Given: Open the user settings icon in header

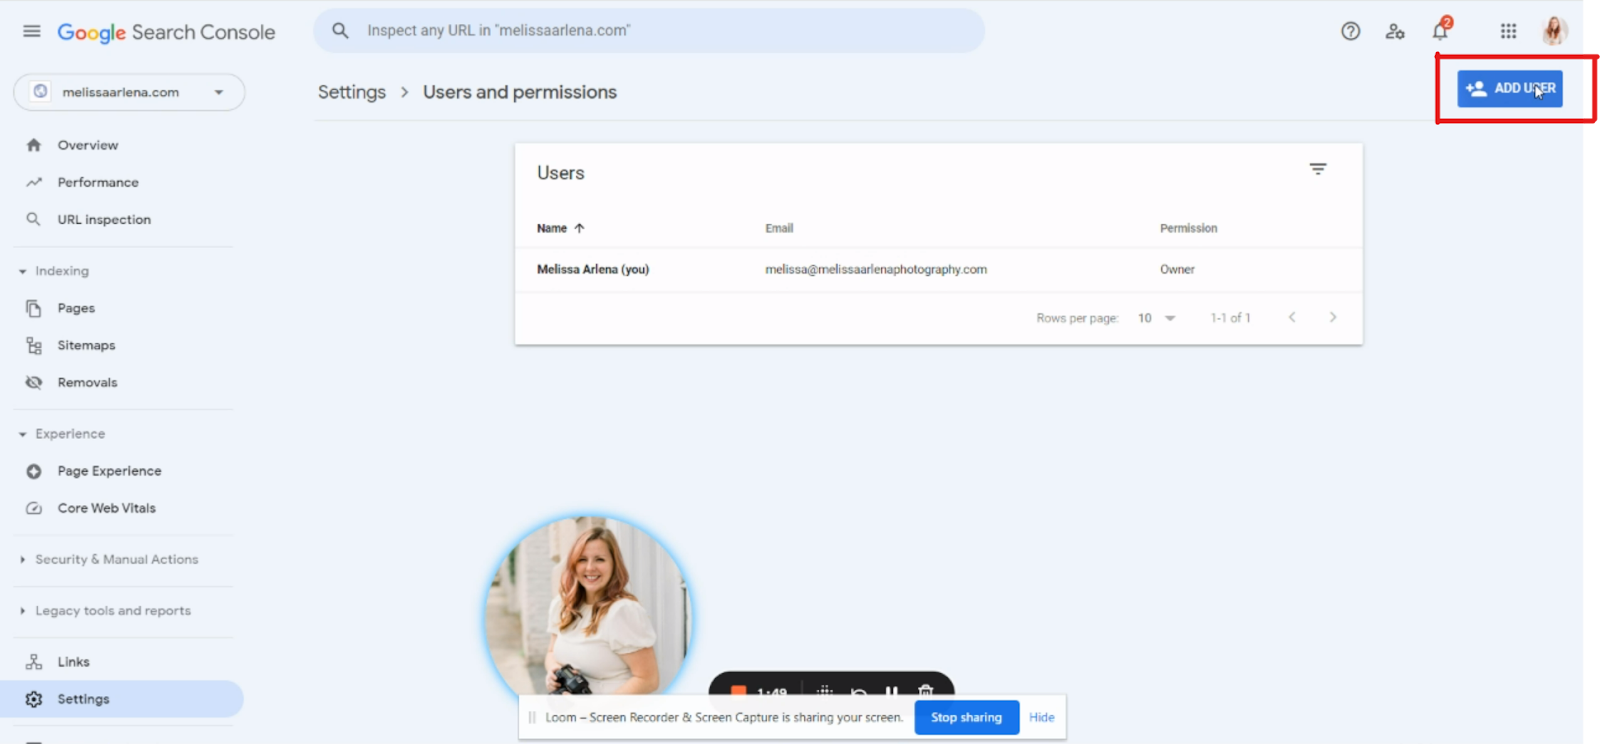Looking at the screenshot, I should [1395, 31].
